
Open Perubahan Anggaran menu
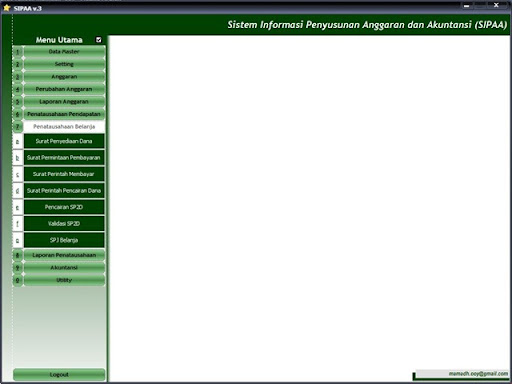64,89
